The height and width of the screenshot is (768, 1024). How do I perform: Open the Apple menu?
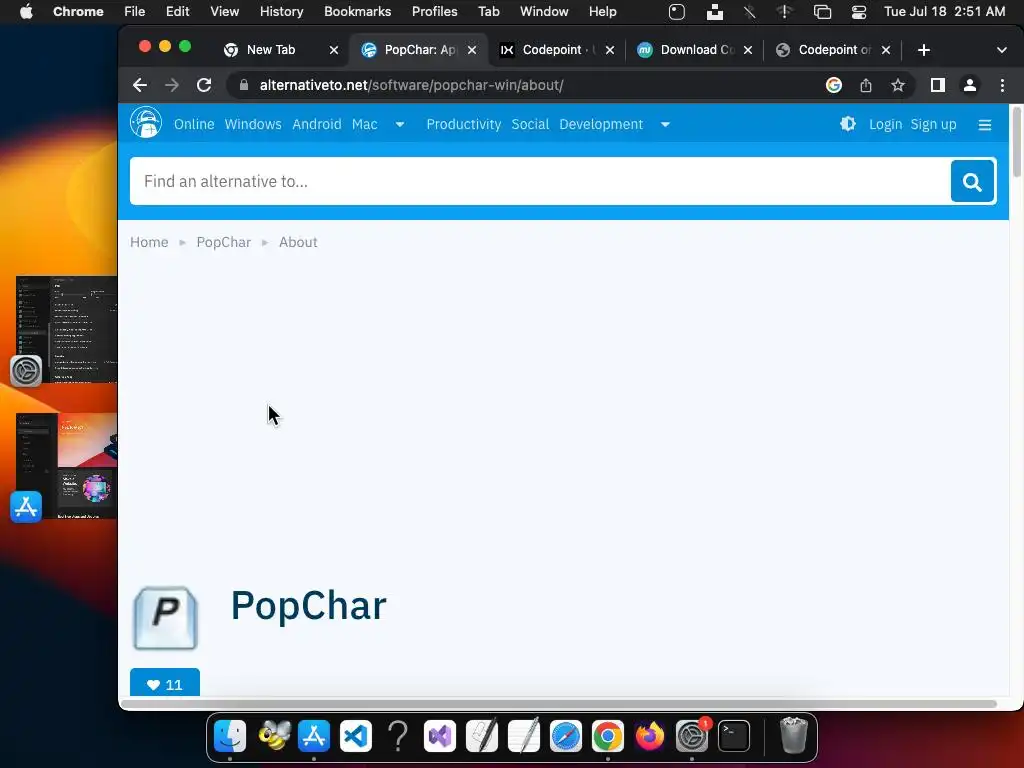tap(26, 12)
